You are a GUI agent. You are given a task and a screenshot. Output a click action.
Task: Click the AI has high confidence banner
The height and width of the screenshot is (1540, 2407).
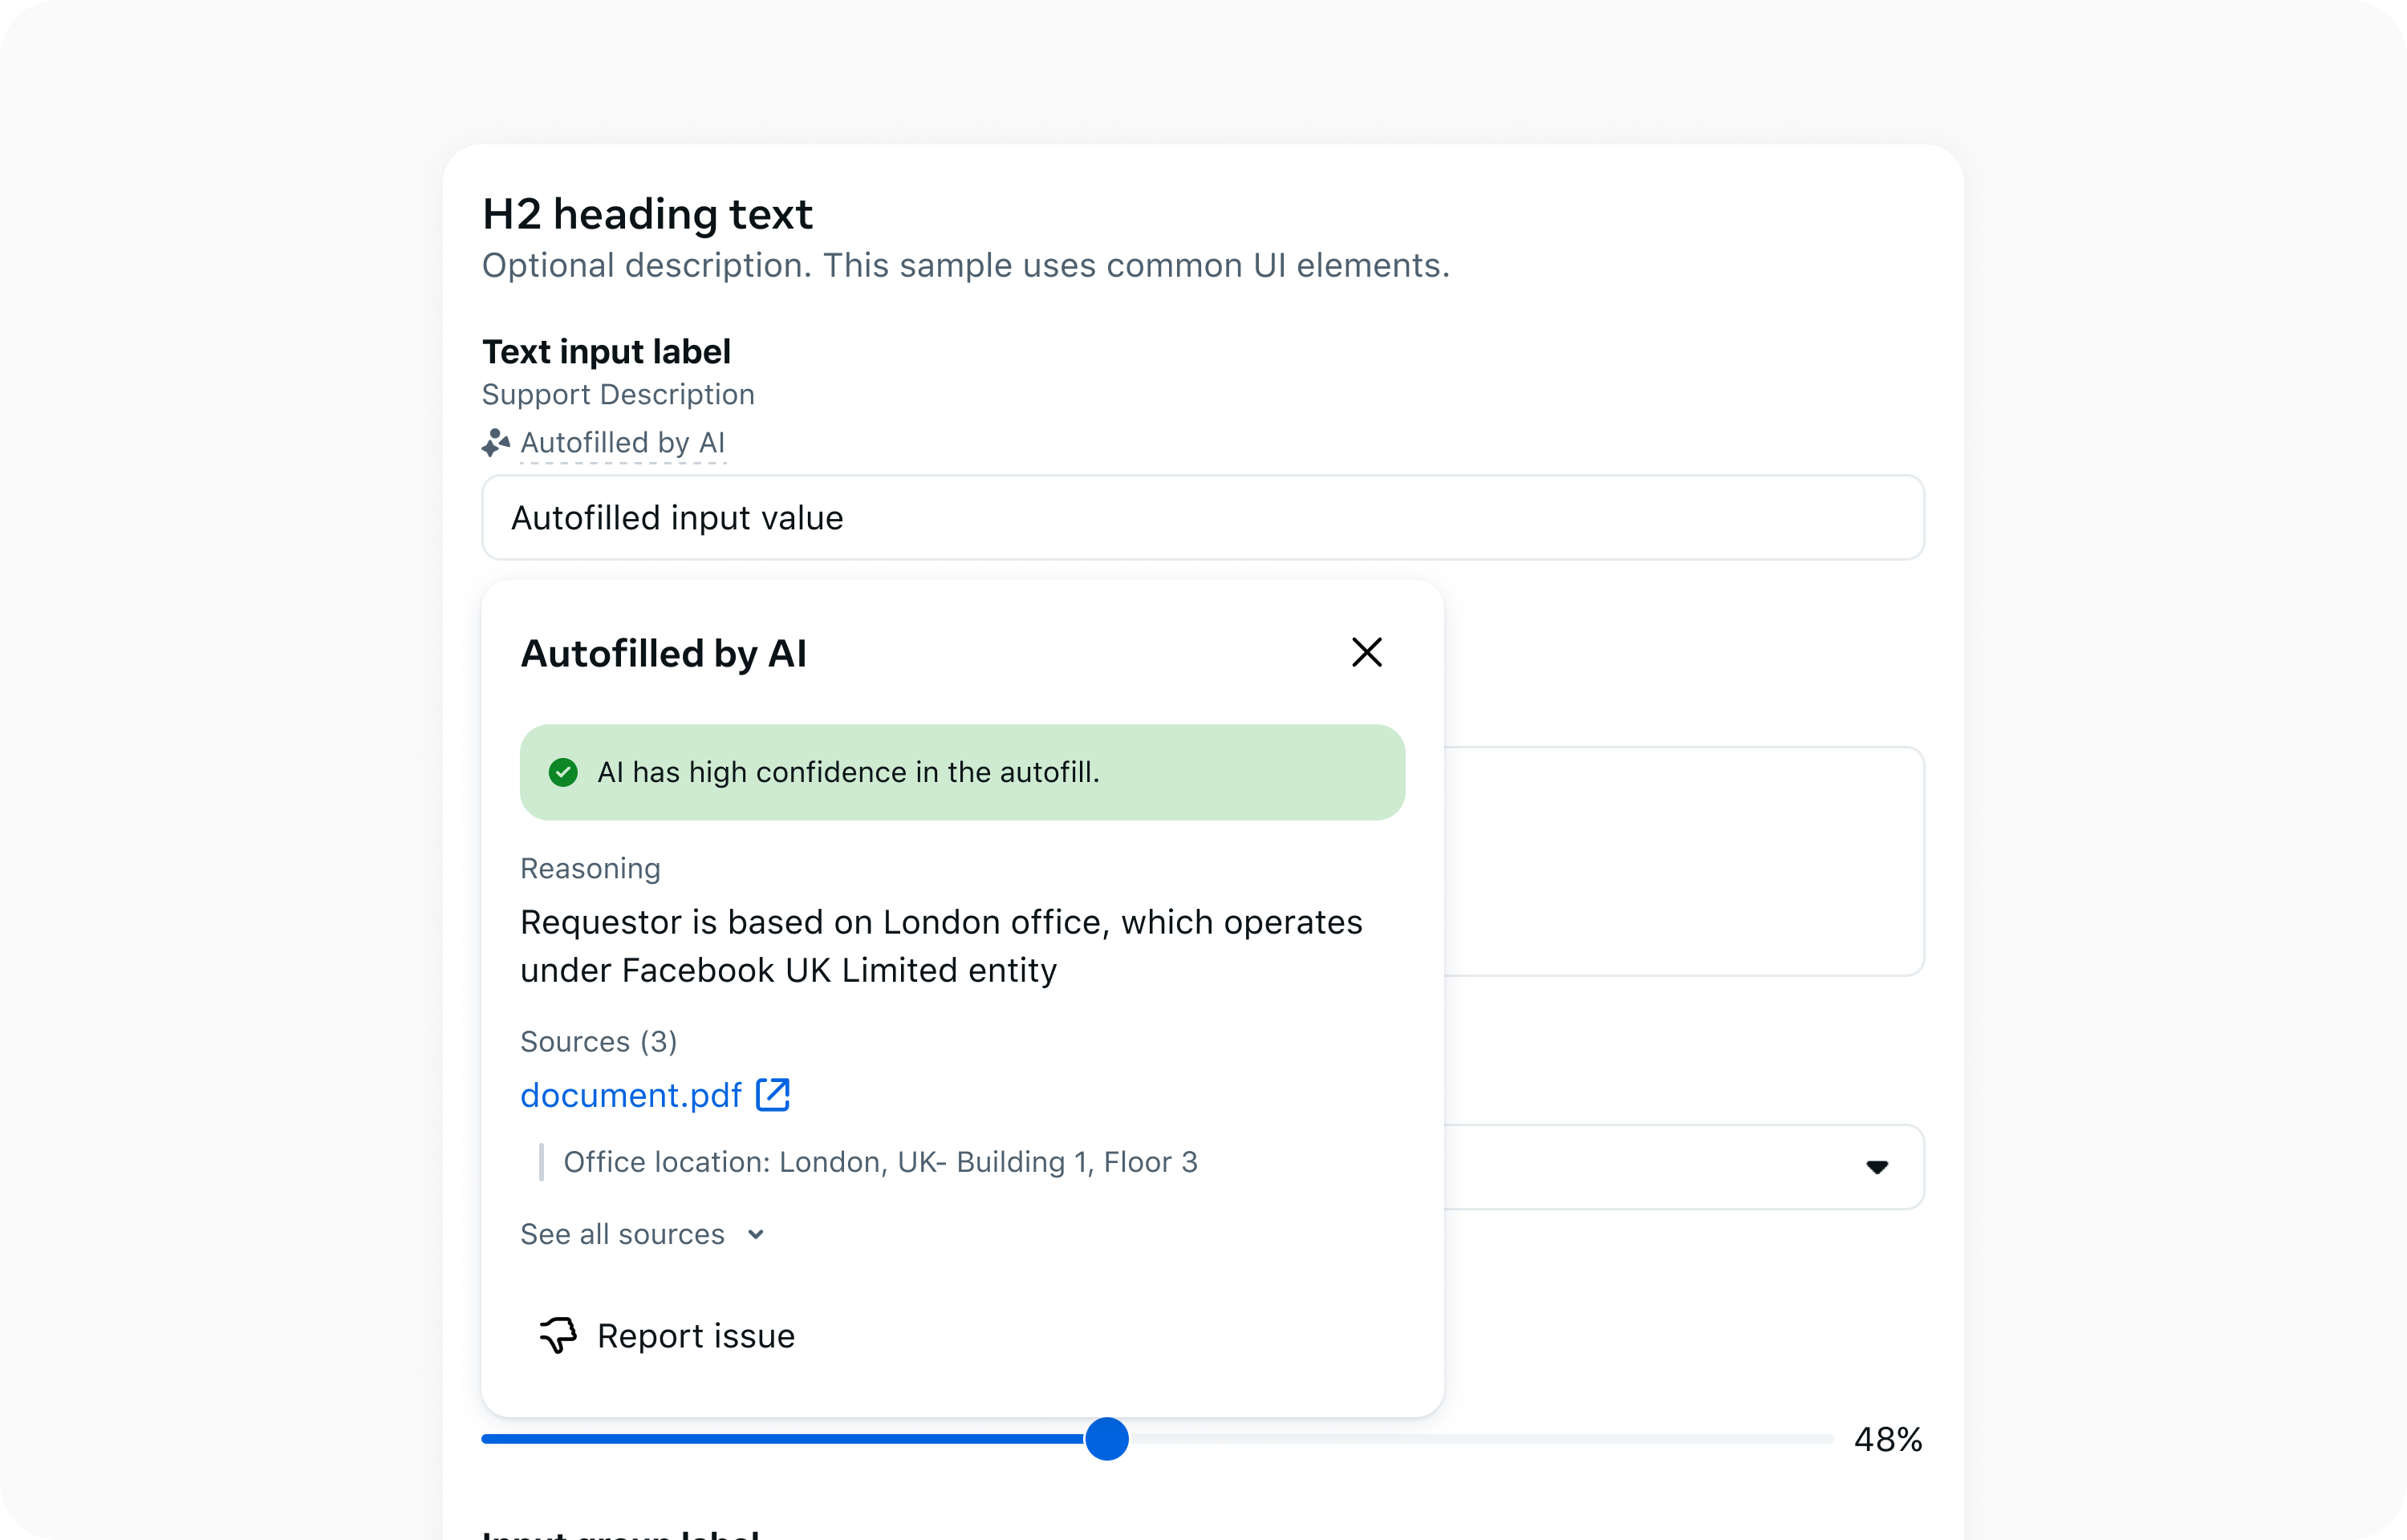pos(960,771)
